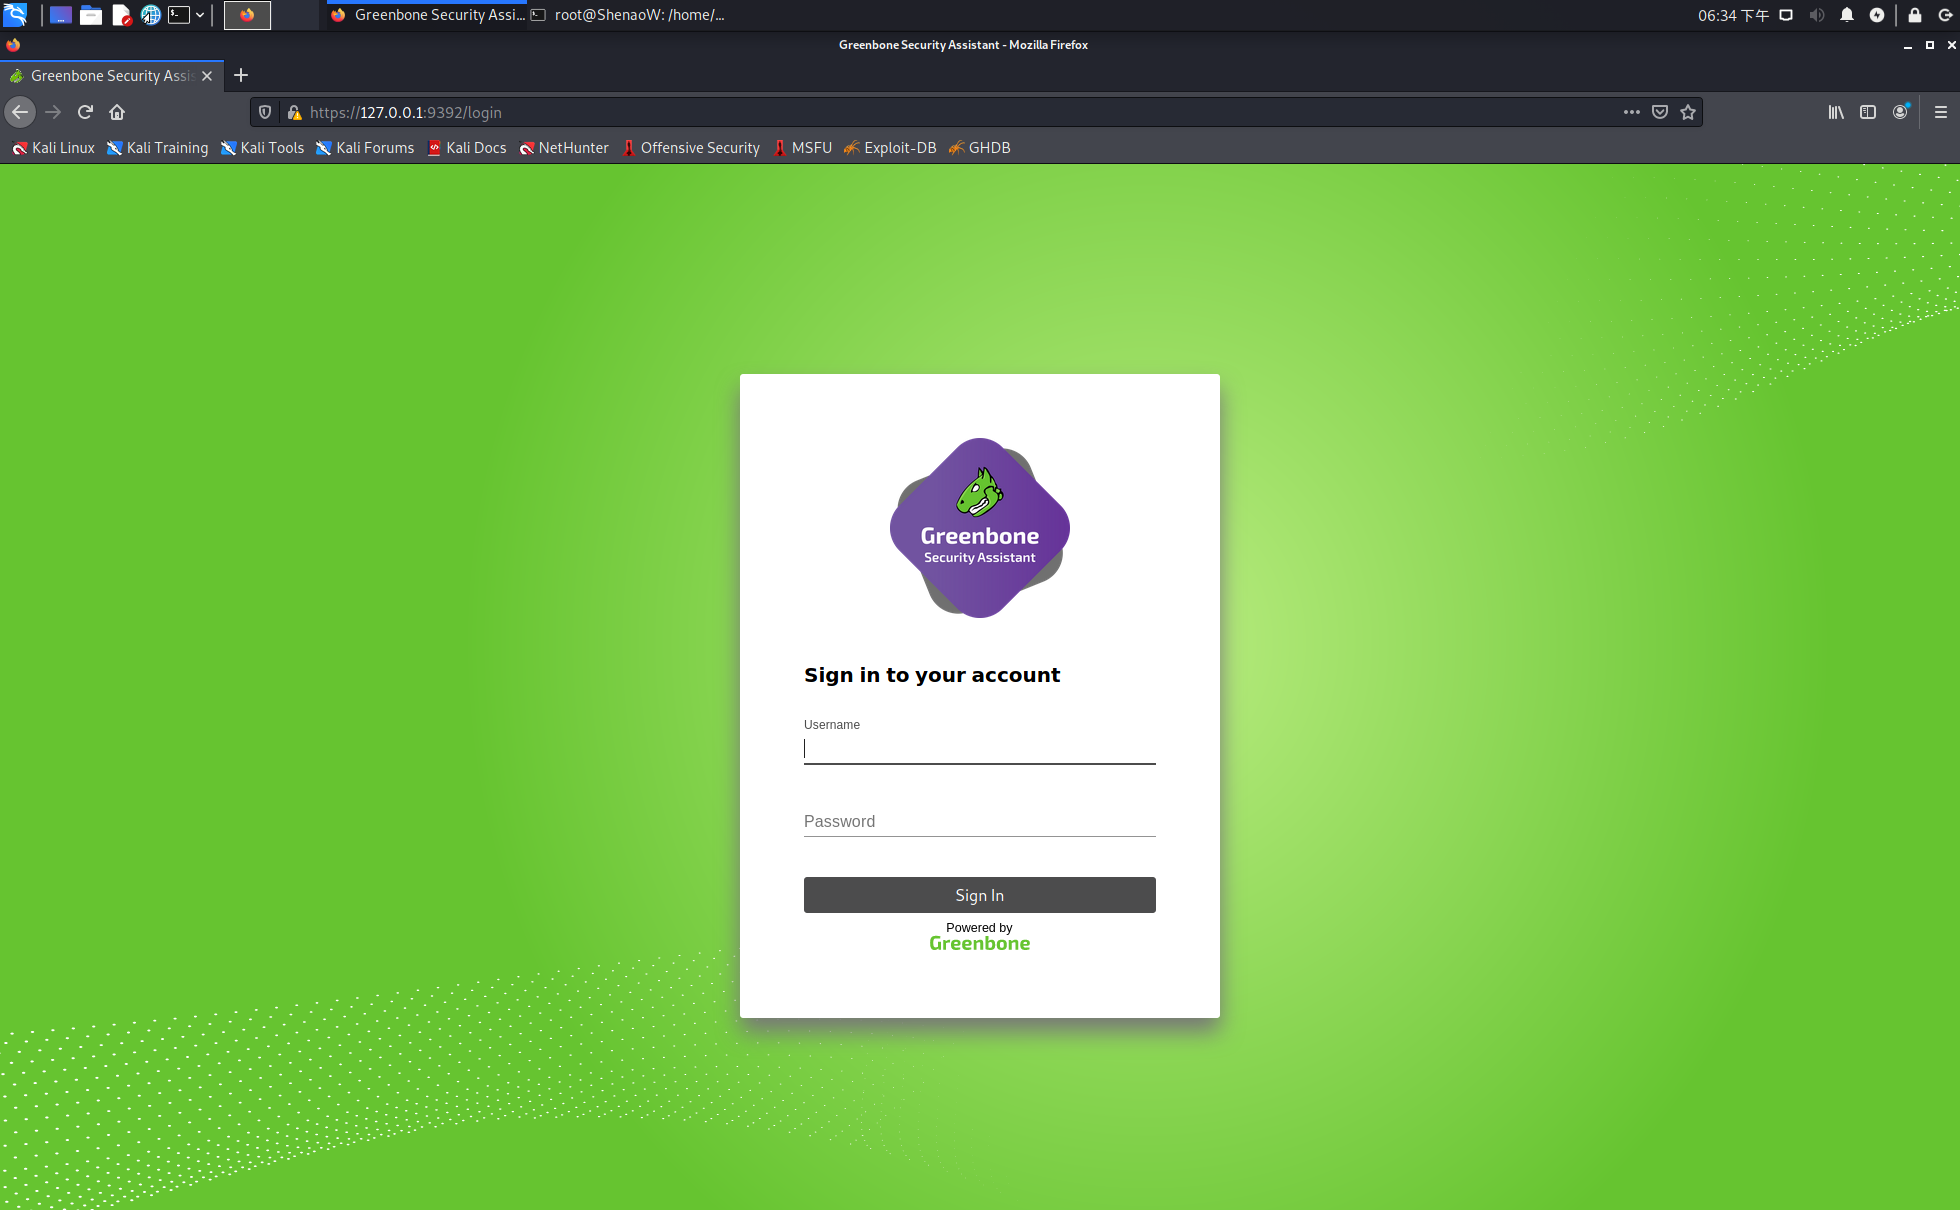The image size is (1960, 1210).
Task: Open Exploit-DB bookmark
Action: (890, 148)
